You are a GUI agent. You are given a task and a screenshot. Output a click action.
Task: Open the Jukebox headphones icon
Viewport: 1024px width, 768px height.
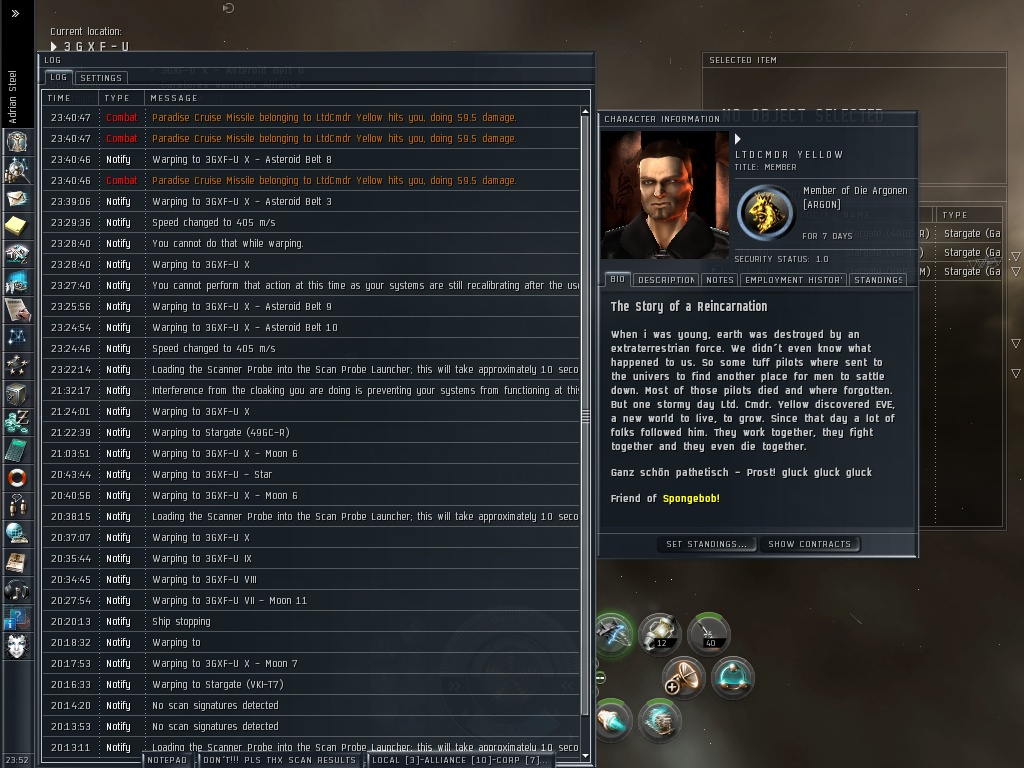tap(17, 590)
